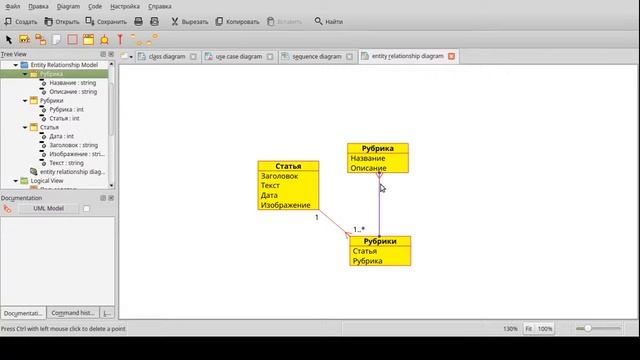The height and width of the screenshot is (360, 640).
Task: Select the orange anchor tool
Action: coord(104,40)
